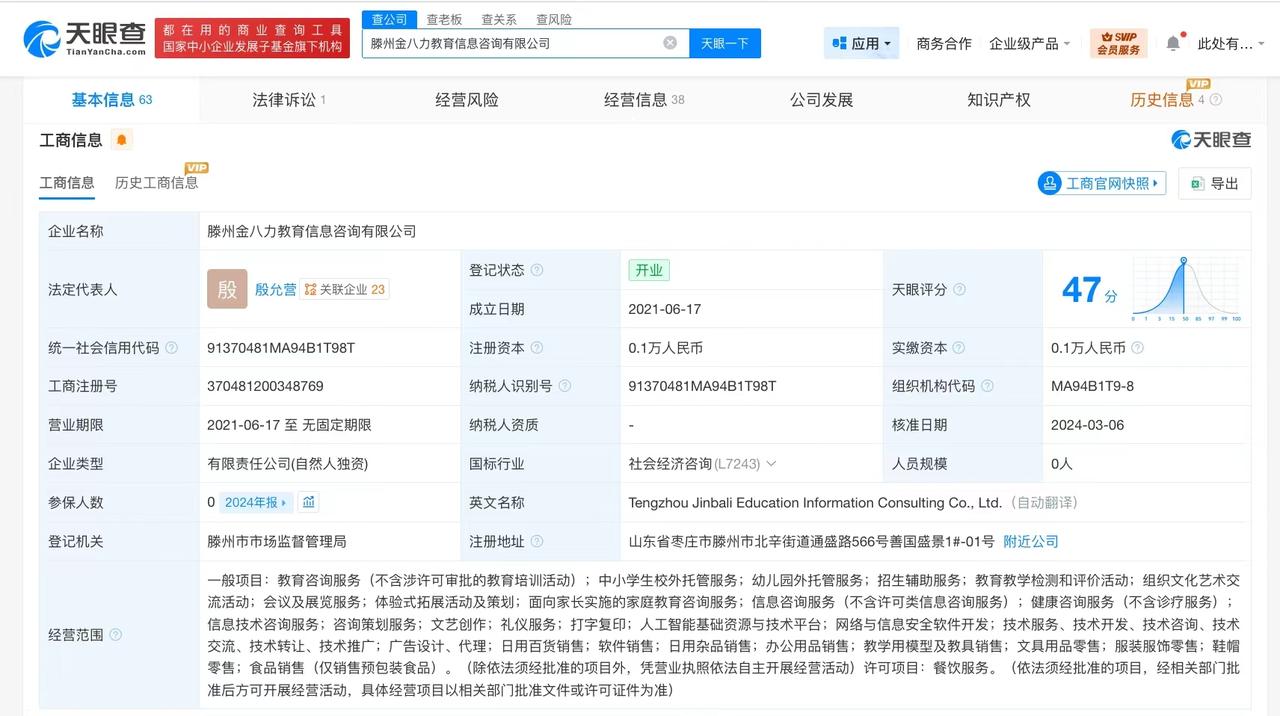Click the help icon next to 统一社会信用代码
Image resolution: width=1280 pixels, height=716 pixels.
(171, 348)
